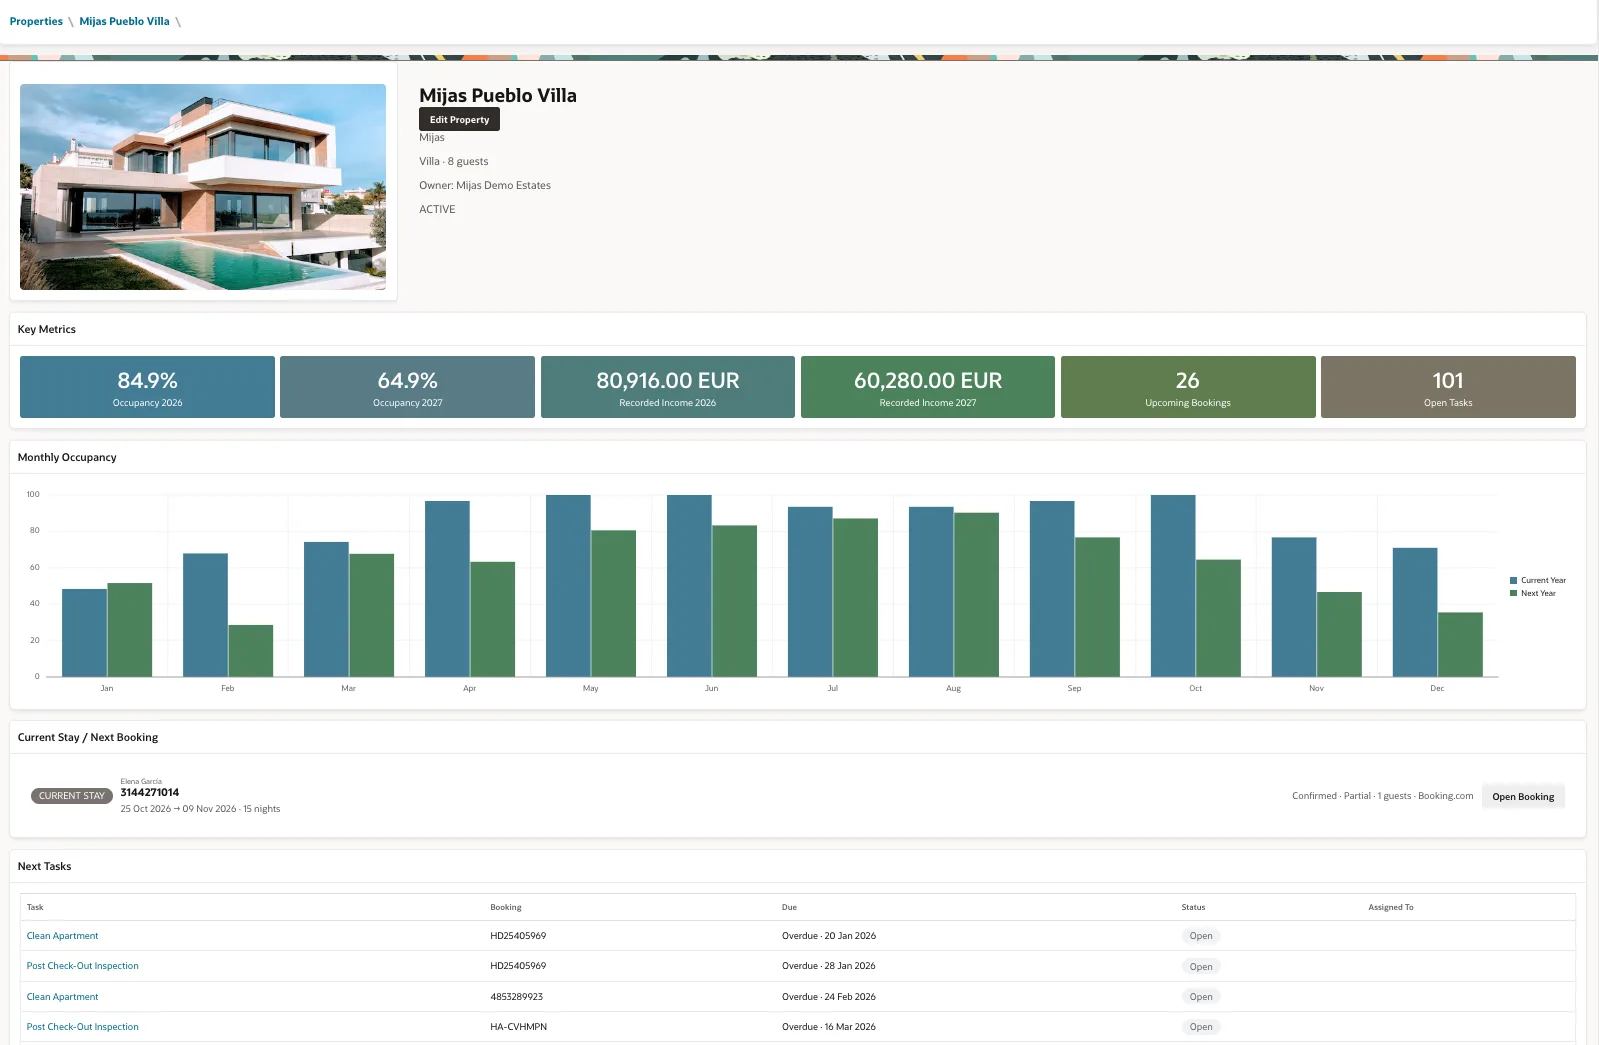1599x1045 pixels.
Task: Click the Monthly Occupancy section heading
Action: [x=67, y=457]
